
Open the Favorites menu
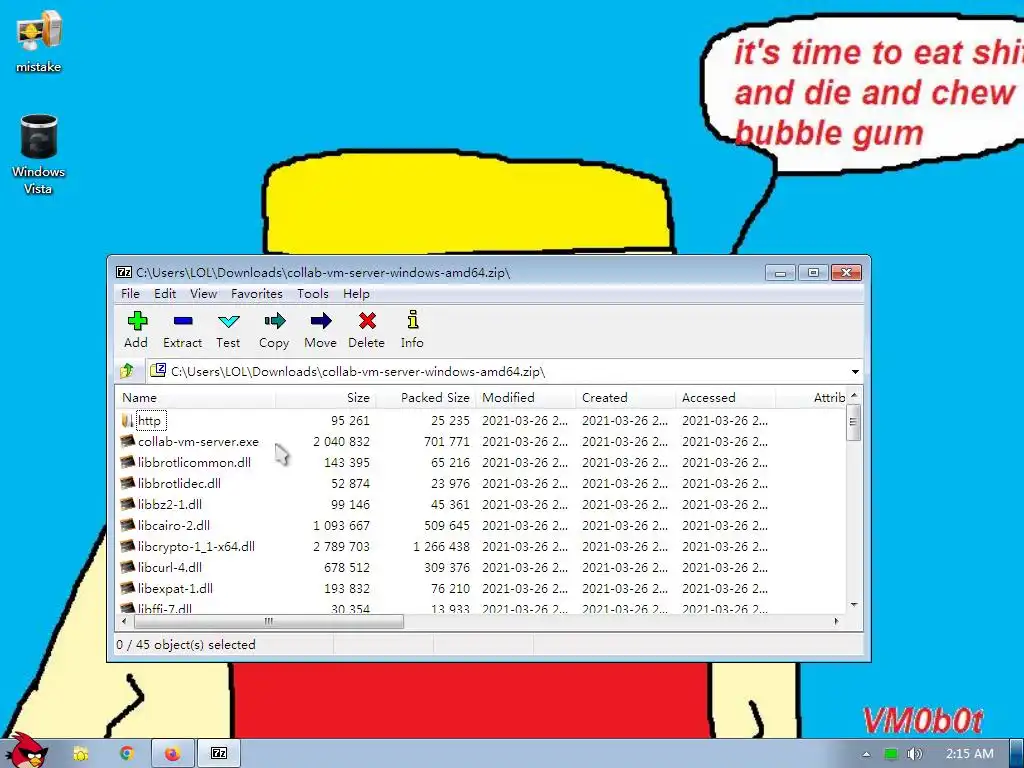pyautogui.click(x=257, y=294)
